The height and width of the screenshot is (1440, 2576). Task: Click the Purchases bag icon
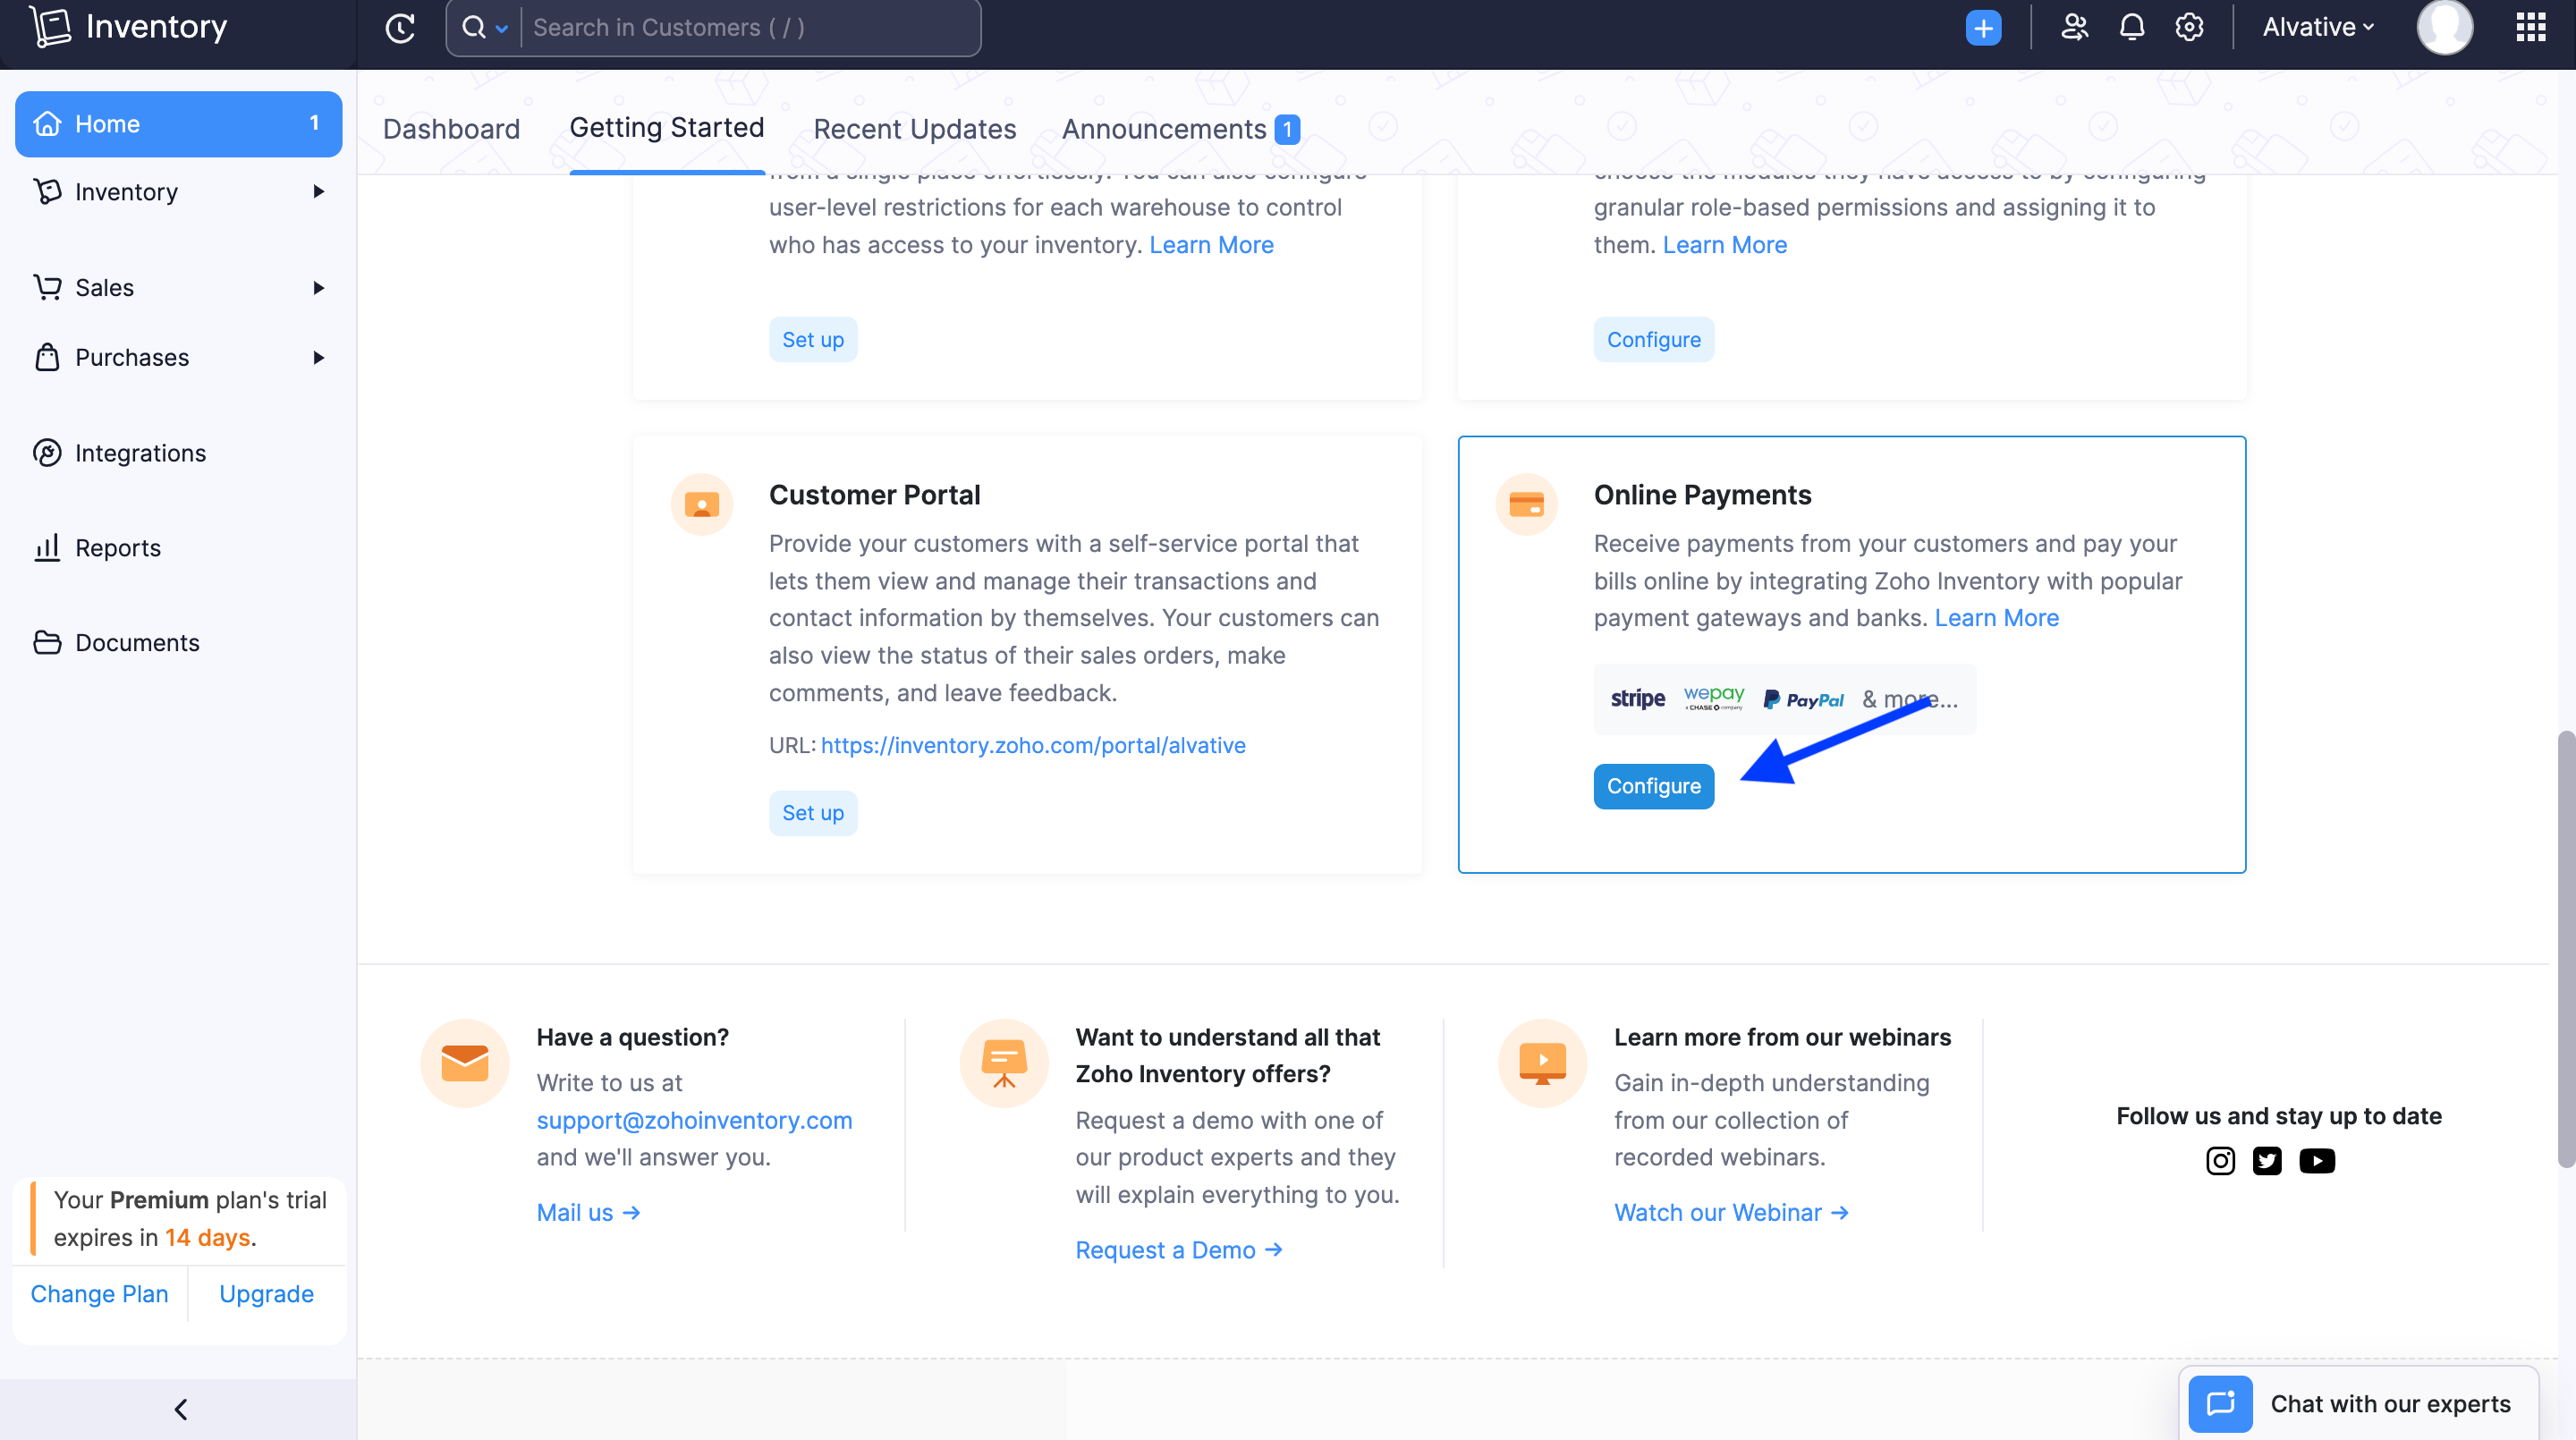tap(47, 357)
